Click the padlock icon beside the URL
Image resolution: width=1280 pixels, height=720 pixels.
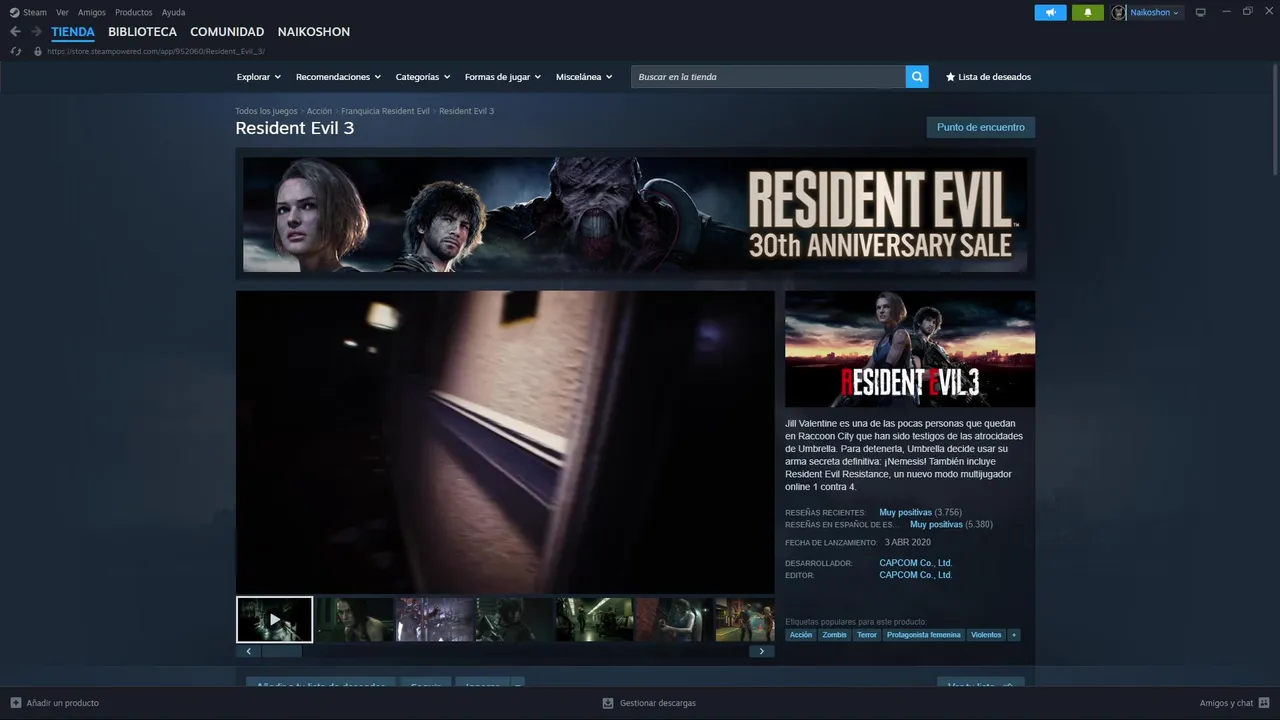tap(38, 51)
